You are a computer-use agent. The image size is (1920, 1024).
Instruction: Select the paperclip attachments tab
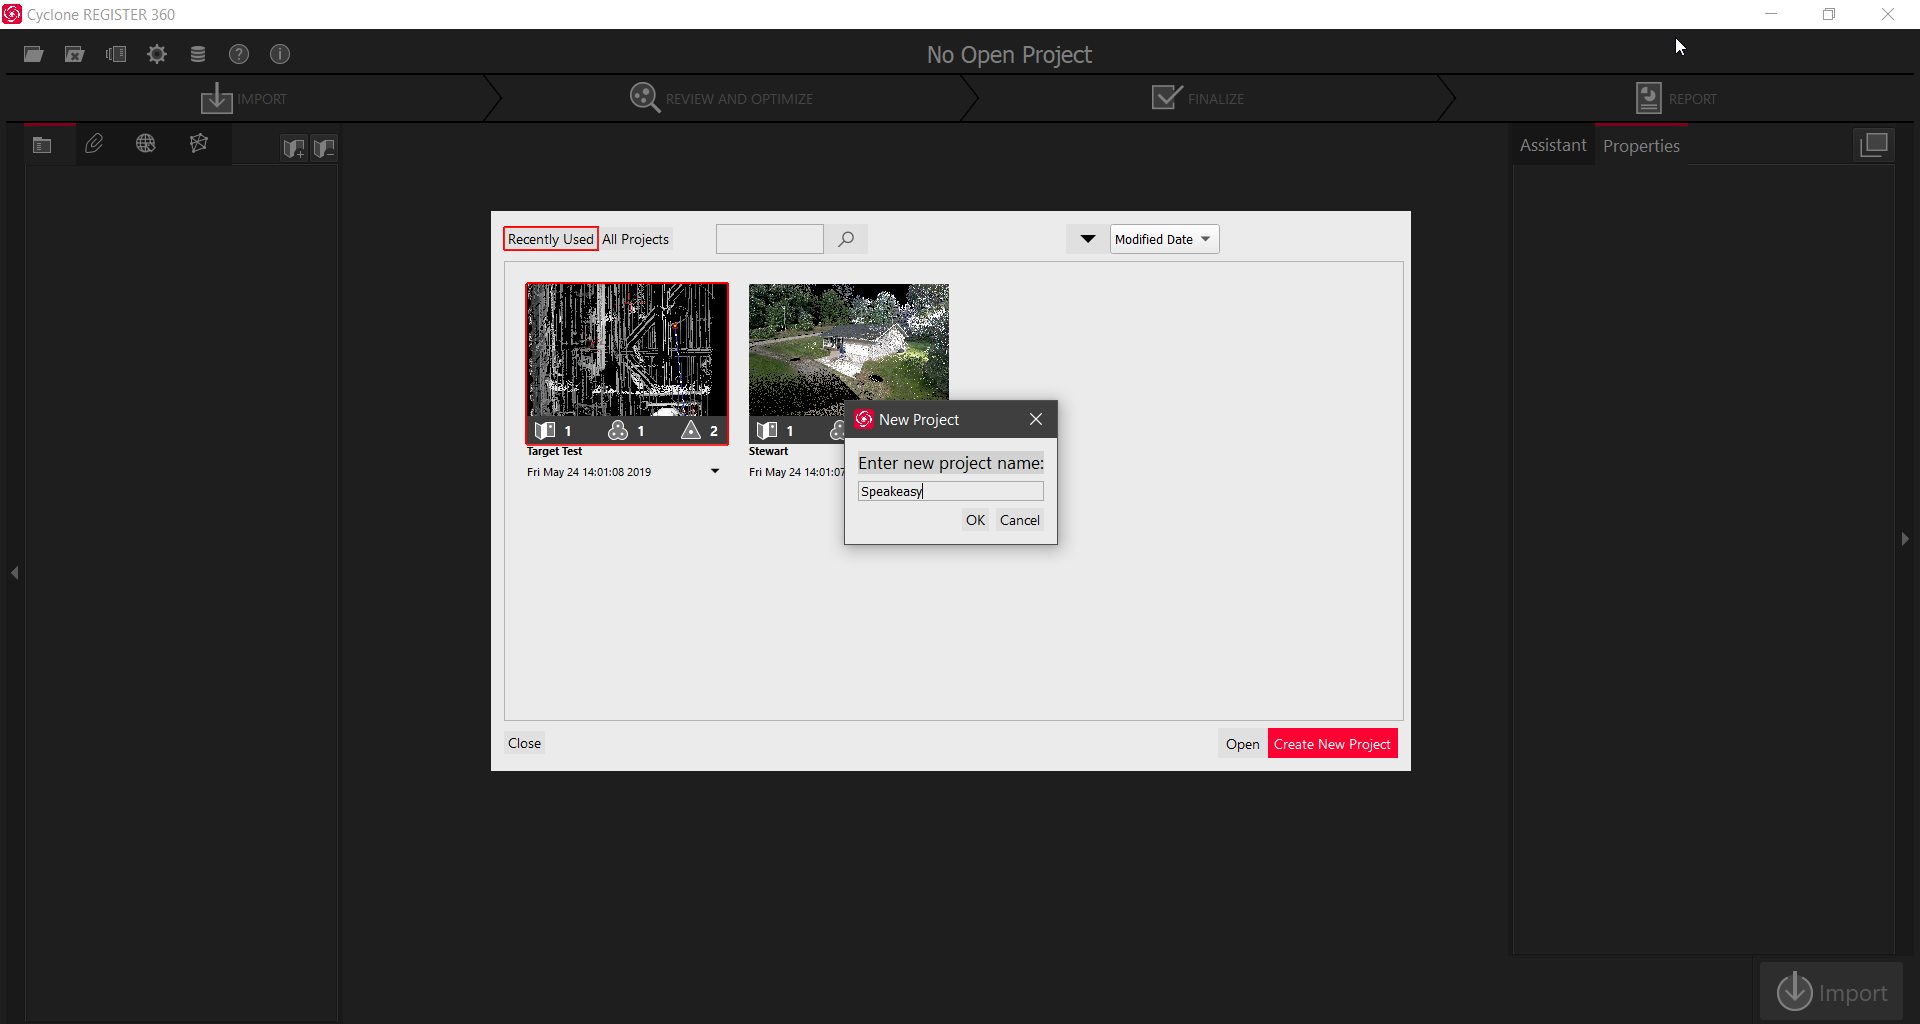click(94, 144)
